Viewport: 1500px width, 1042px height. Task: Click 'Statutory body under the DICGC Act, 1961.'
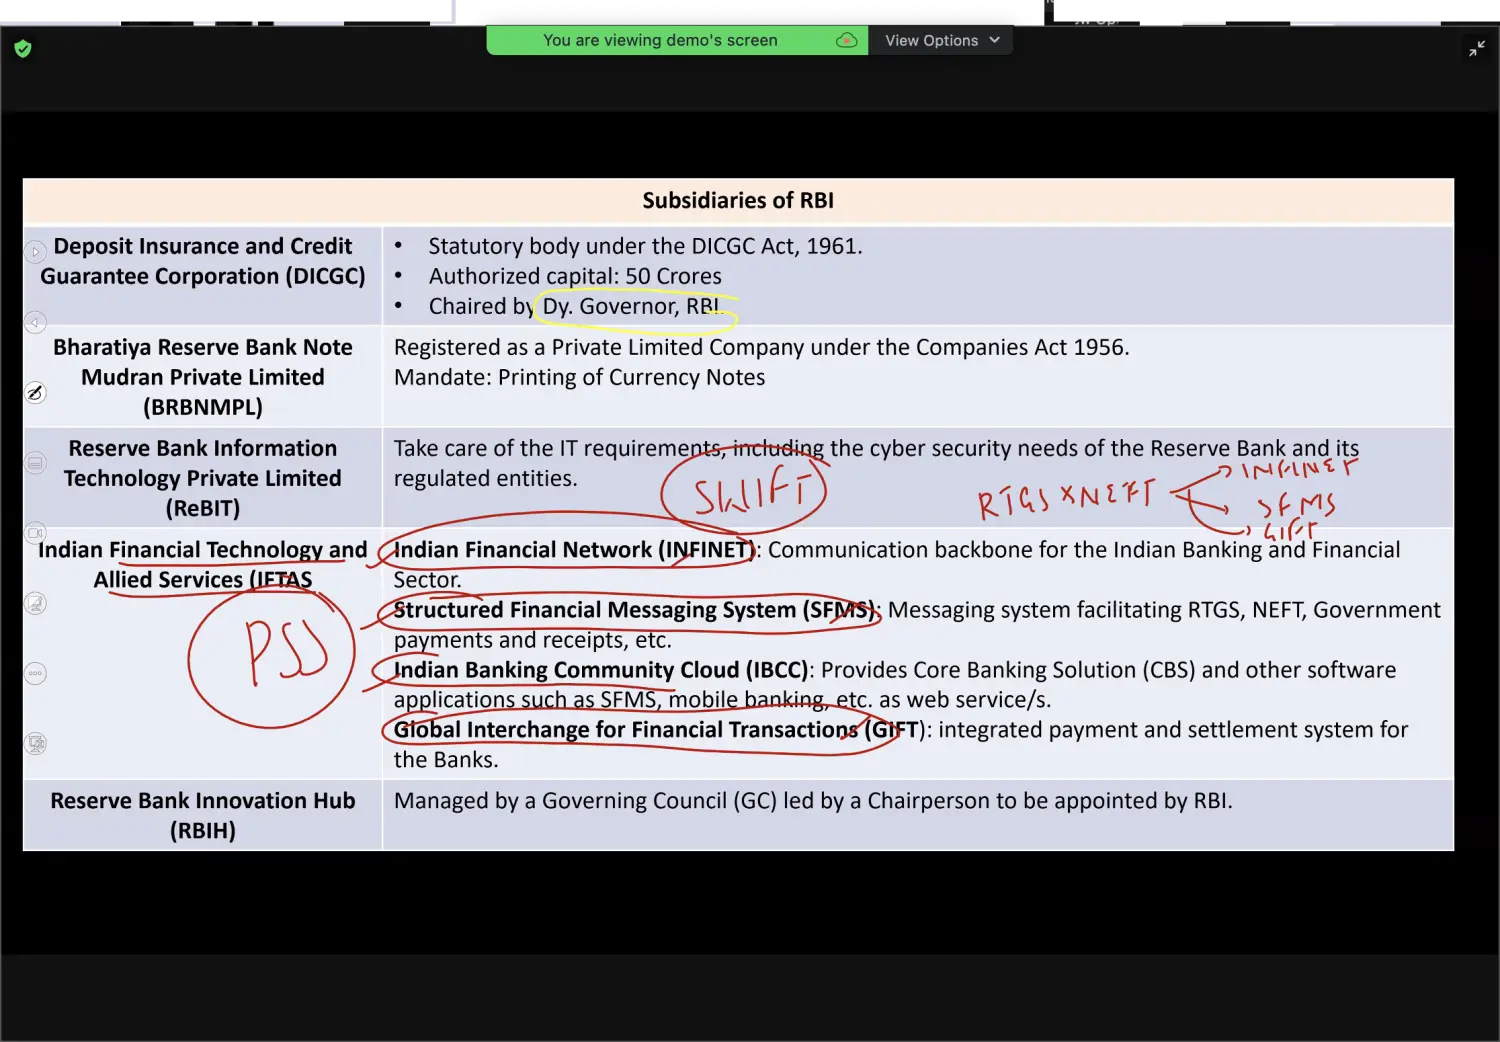pos(645,246)
